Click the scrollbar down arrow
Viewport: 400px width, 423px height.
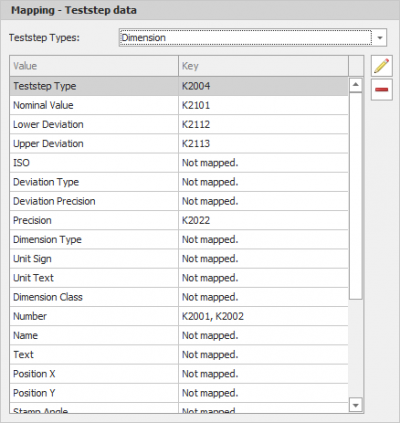coord(356,405)
